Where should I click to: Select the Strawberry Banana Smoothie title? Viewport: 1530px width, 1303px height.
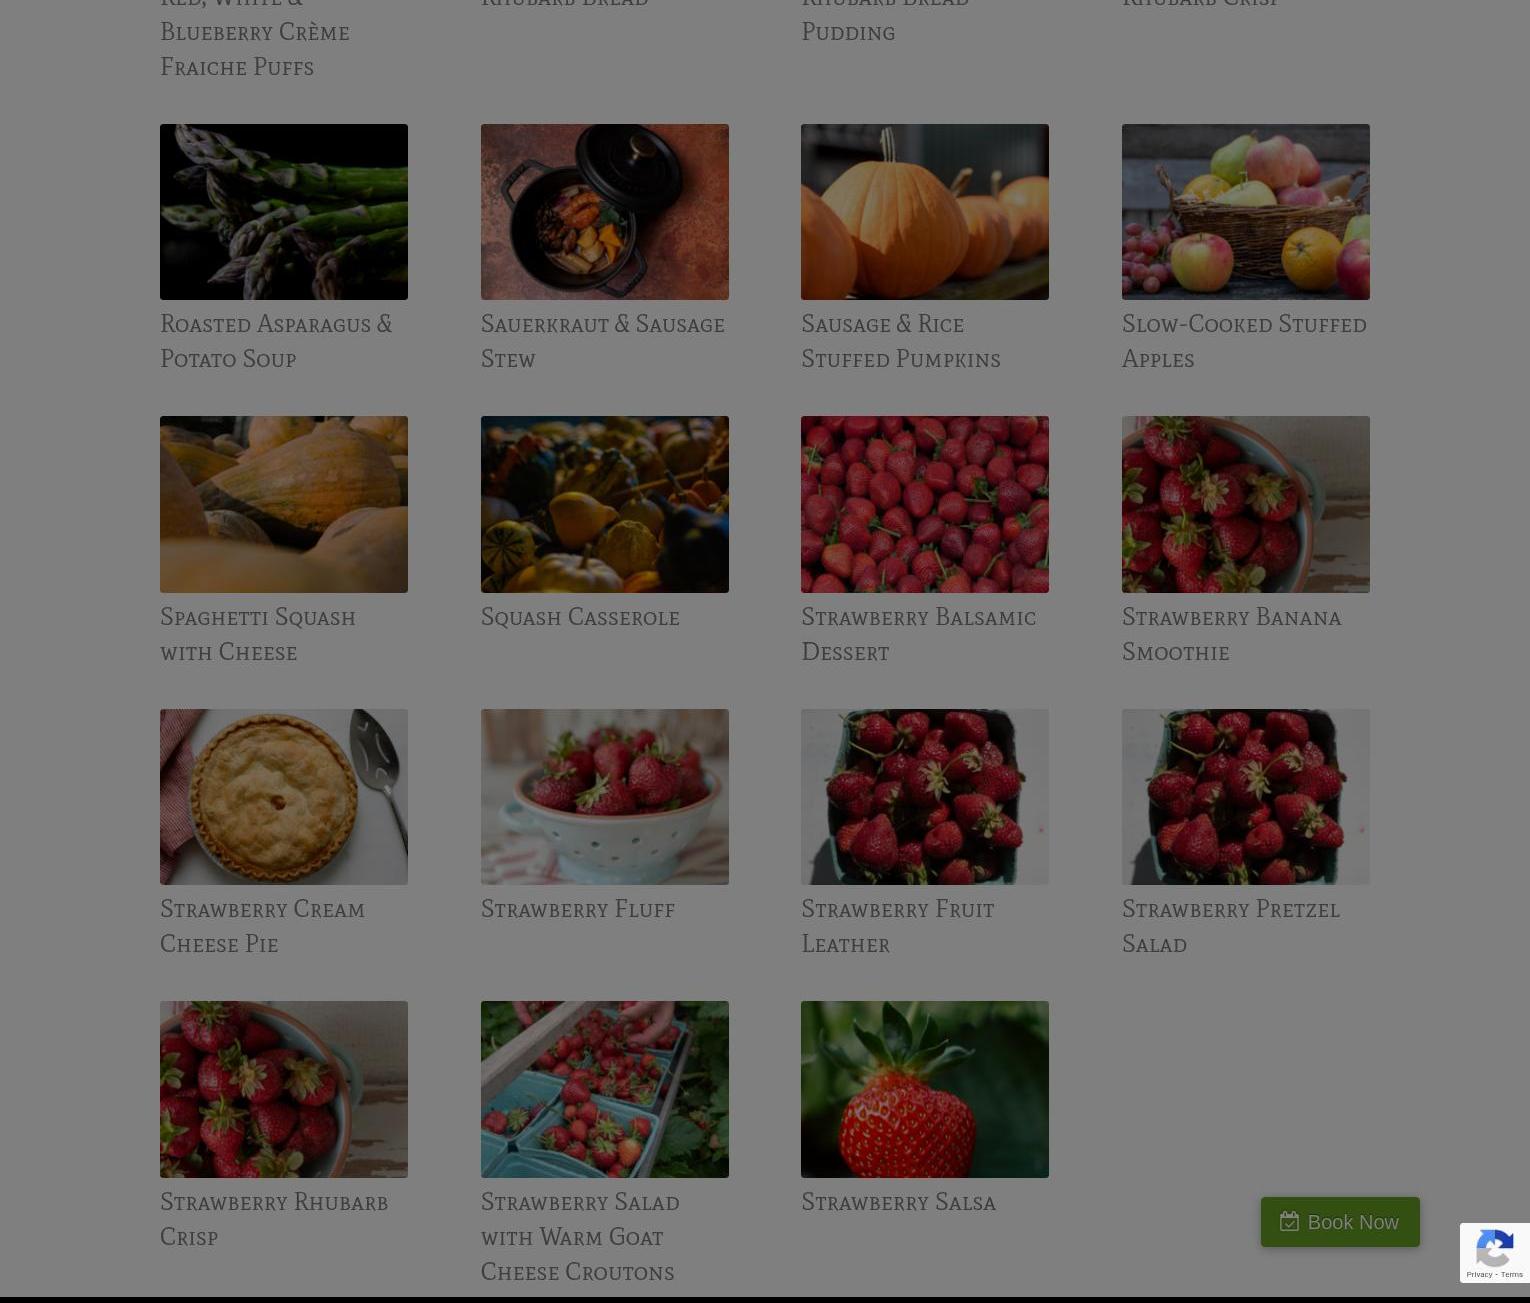(1231, 634)
